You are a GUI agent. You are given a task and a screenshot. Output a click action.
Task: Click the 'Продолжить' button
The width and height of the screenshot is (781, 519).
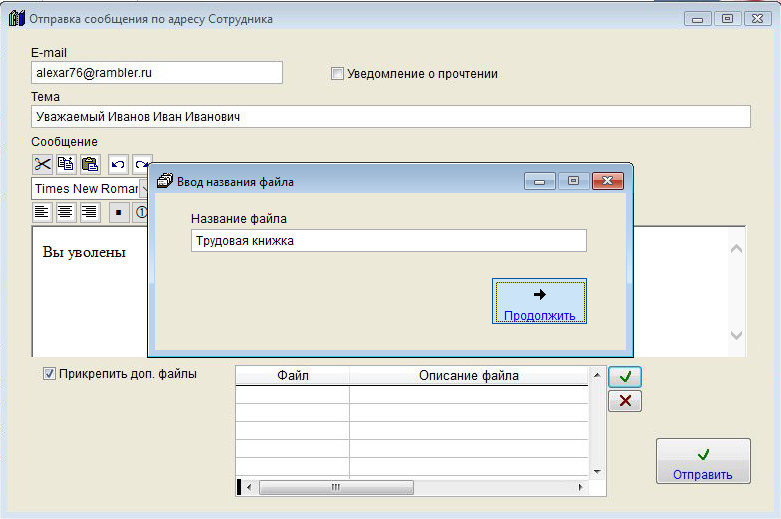(539, 301)
